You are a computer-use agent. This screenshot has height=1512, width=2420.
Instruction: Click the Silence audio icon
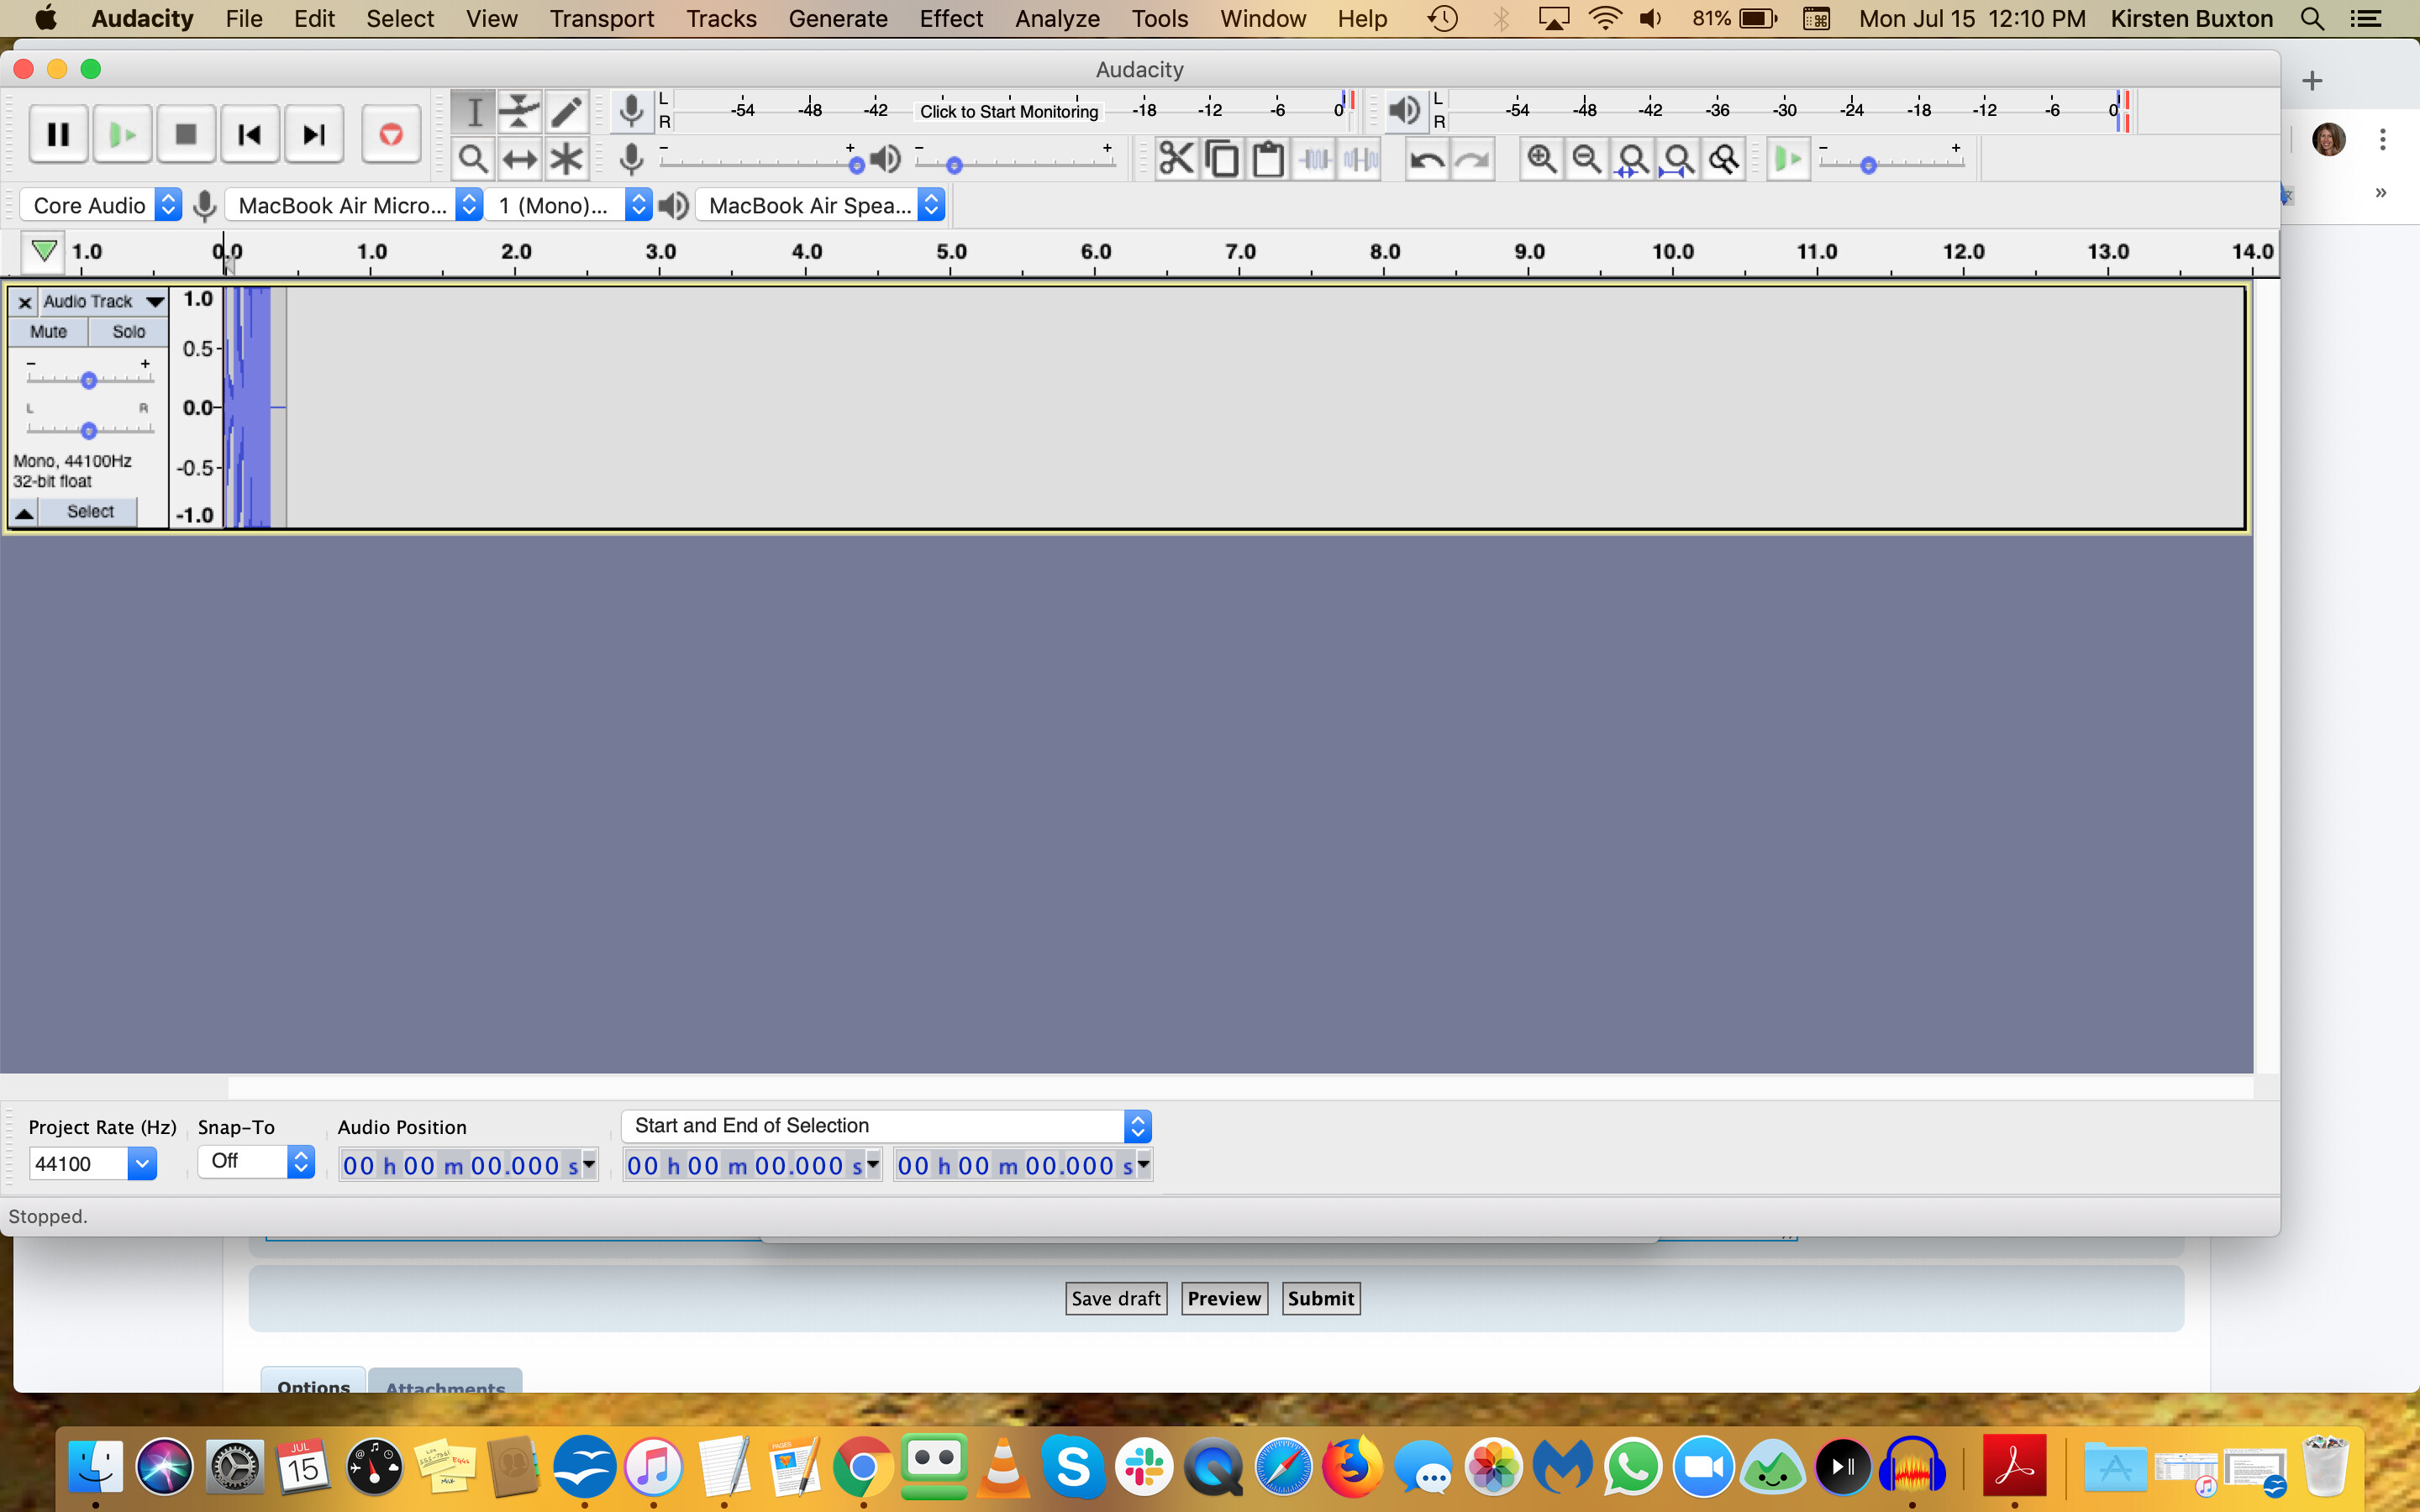pos(1361,159)
